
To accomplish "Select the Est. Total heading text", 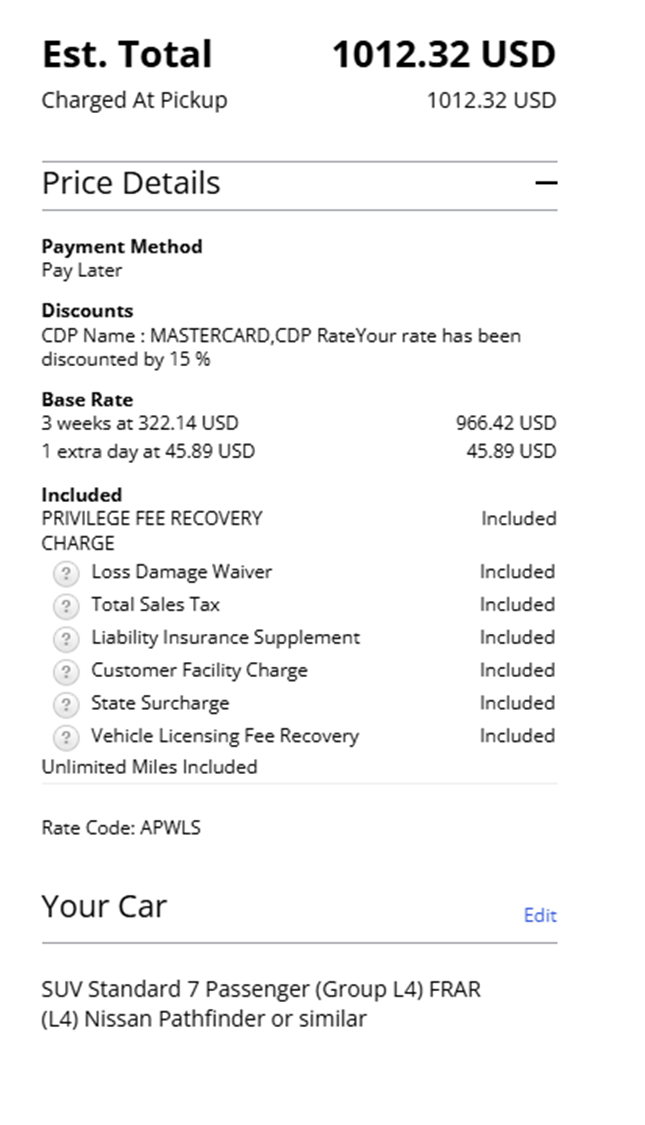I will [127, 54].
